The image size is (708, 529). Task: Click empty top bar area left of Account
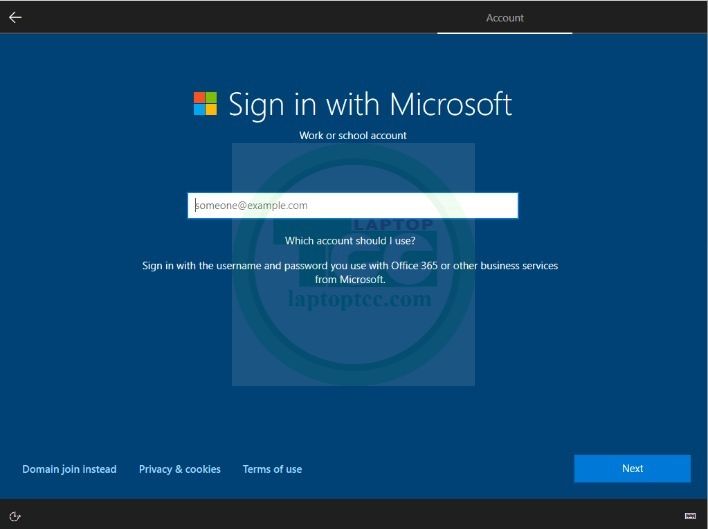230,17
